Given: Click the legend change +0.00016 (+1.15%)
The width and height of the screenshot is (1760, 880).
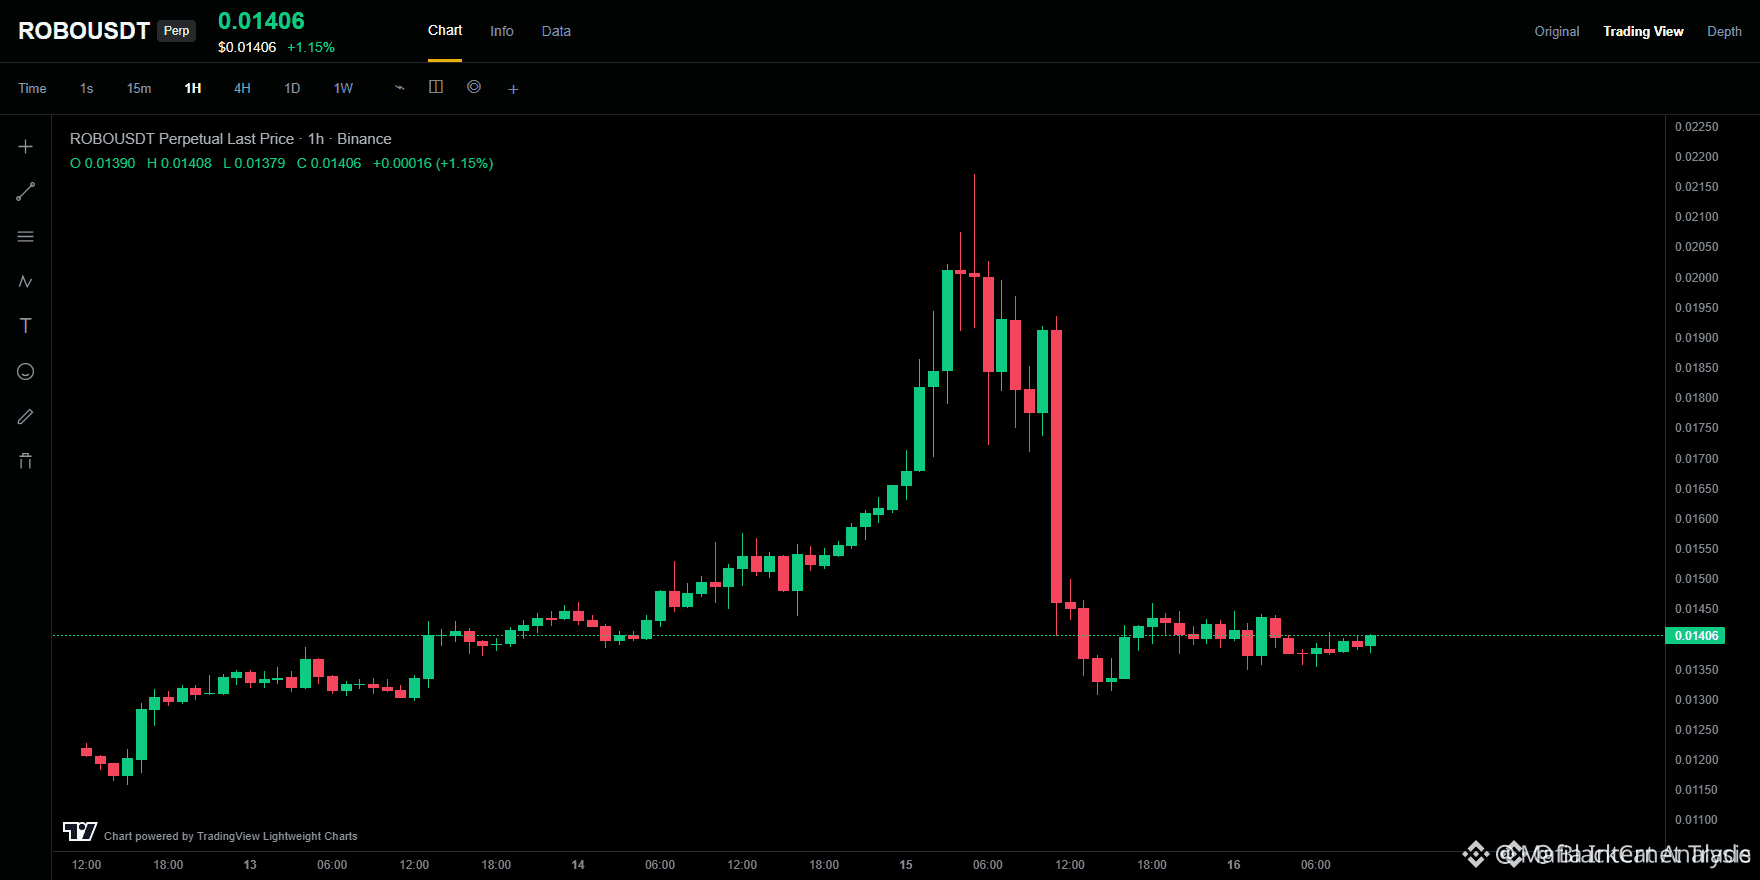Looking at the screenshot, I should [433, 163].
